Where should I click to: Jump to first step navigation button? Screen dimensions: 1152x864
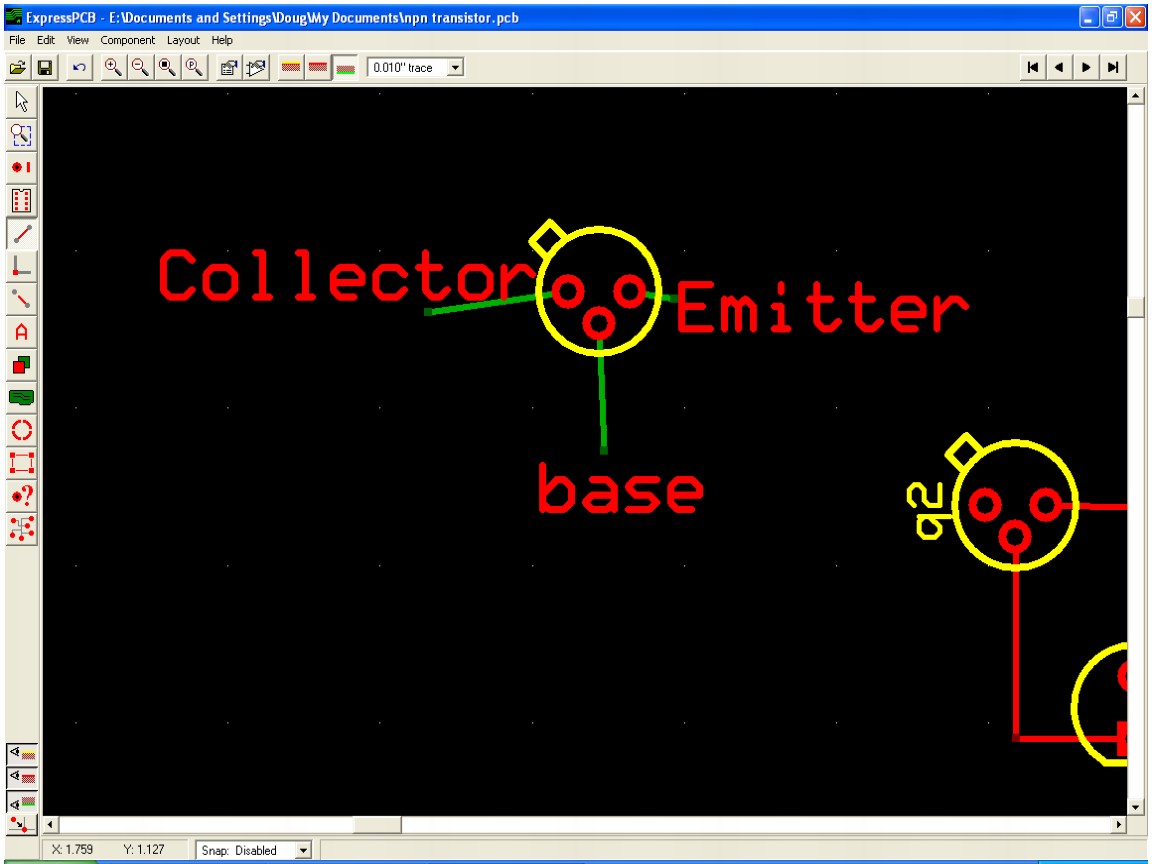click(x=1033, y=68)
